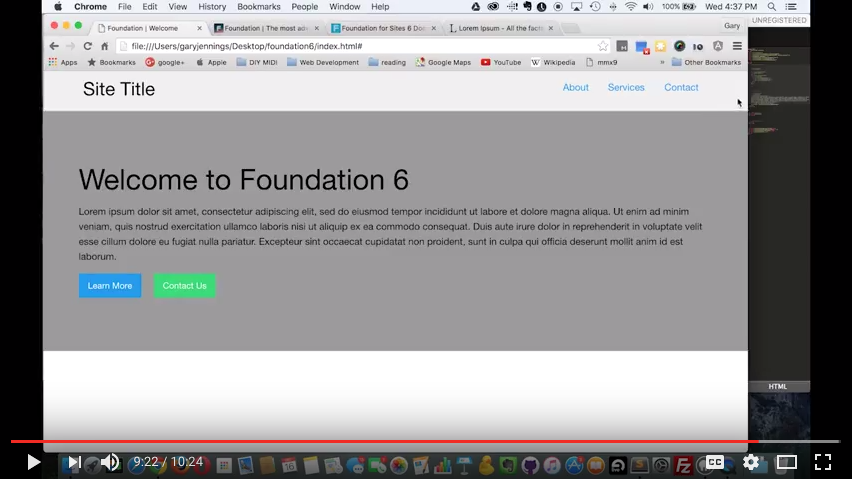Click the green Contact Us button
This screenshot has height=479, width=852.
point(185,286)
